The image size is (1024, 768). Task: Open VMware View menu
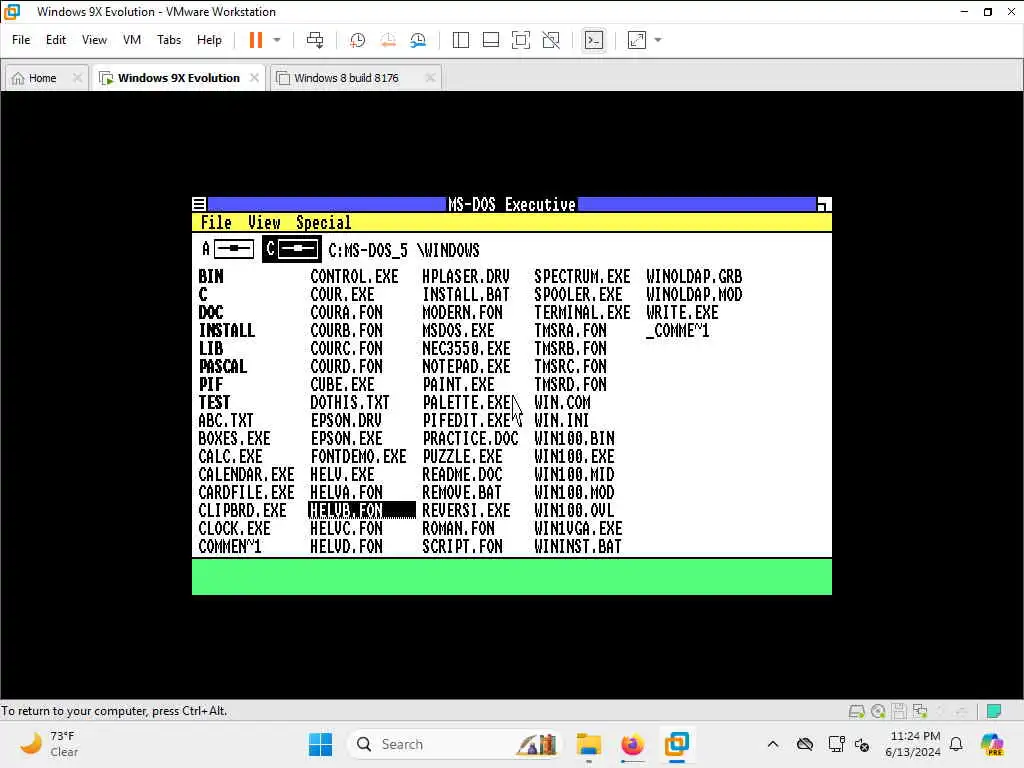point(94,40)
